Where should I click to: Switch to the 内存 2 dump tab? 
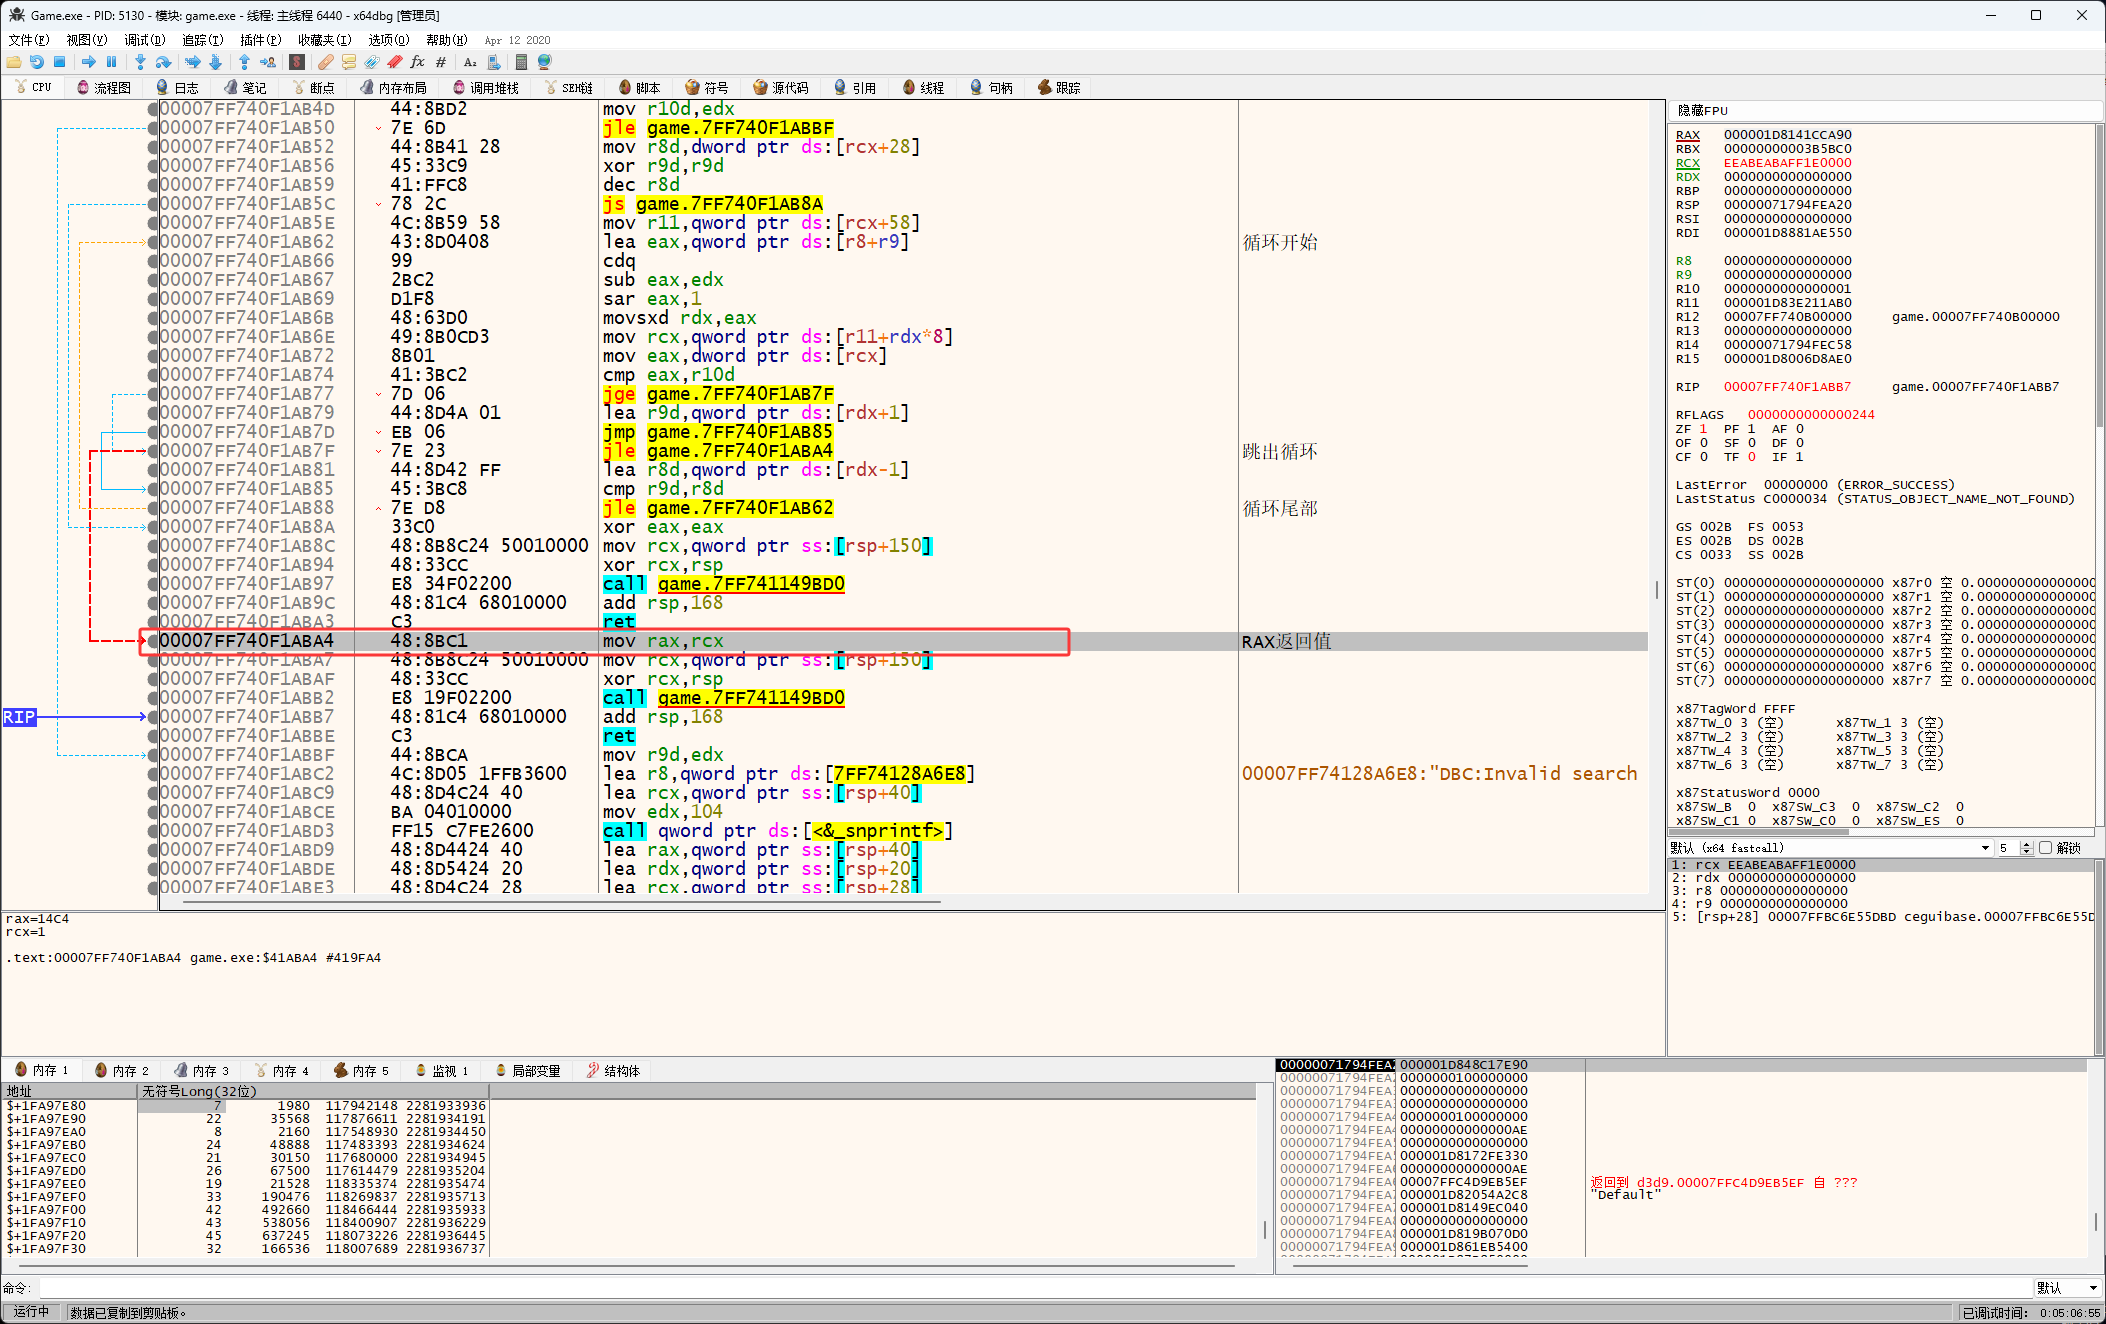coord(122,1070)
